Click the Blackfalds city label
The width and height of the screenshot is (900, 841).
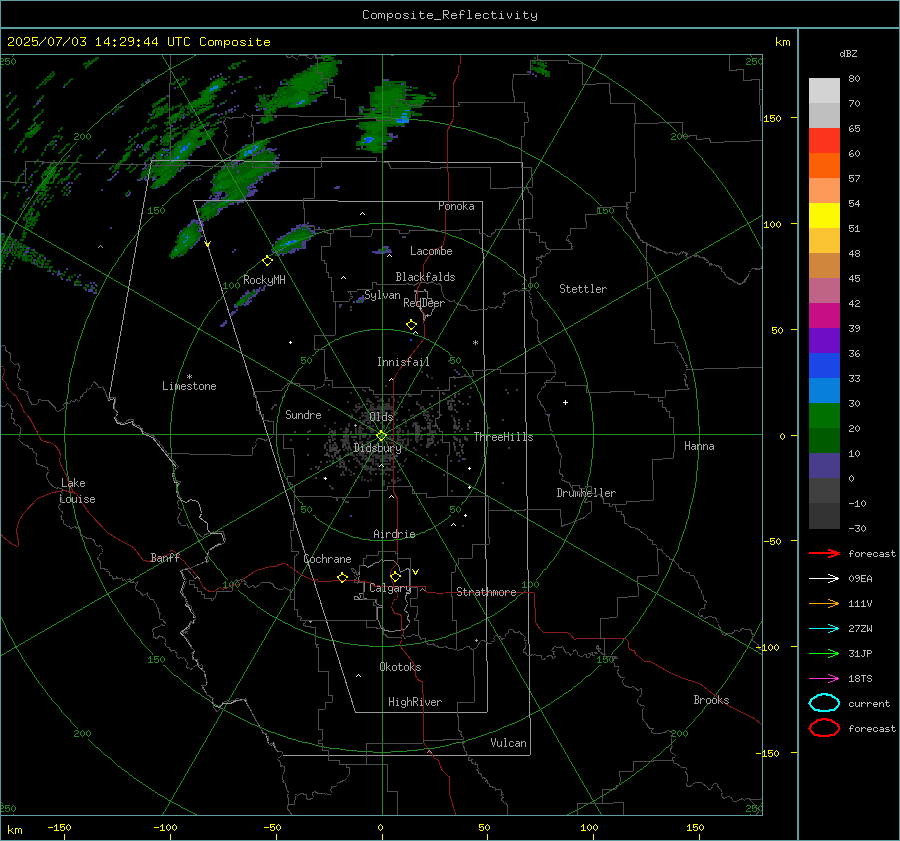point(425,277)
